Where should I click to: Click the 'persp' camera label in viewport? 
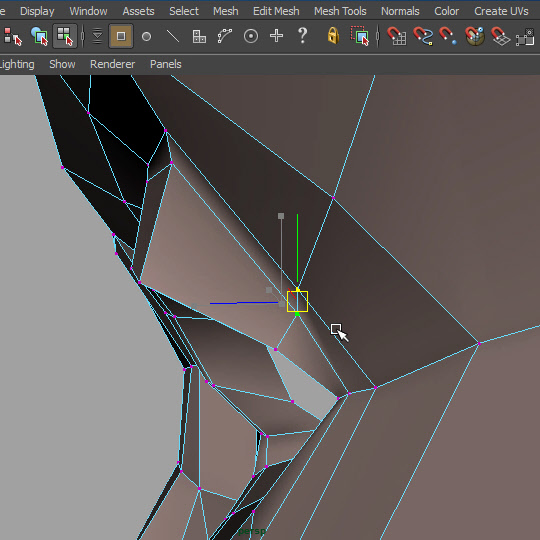(x=252, y=531)
